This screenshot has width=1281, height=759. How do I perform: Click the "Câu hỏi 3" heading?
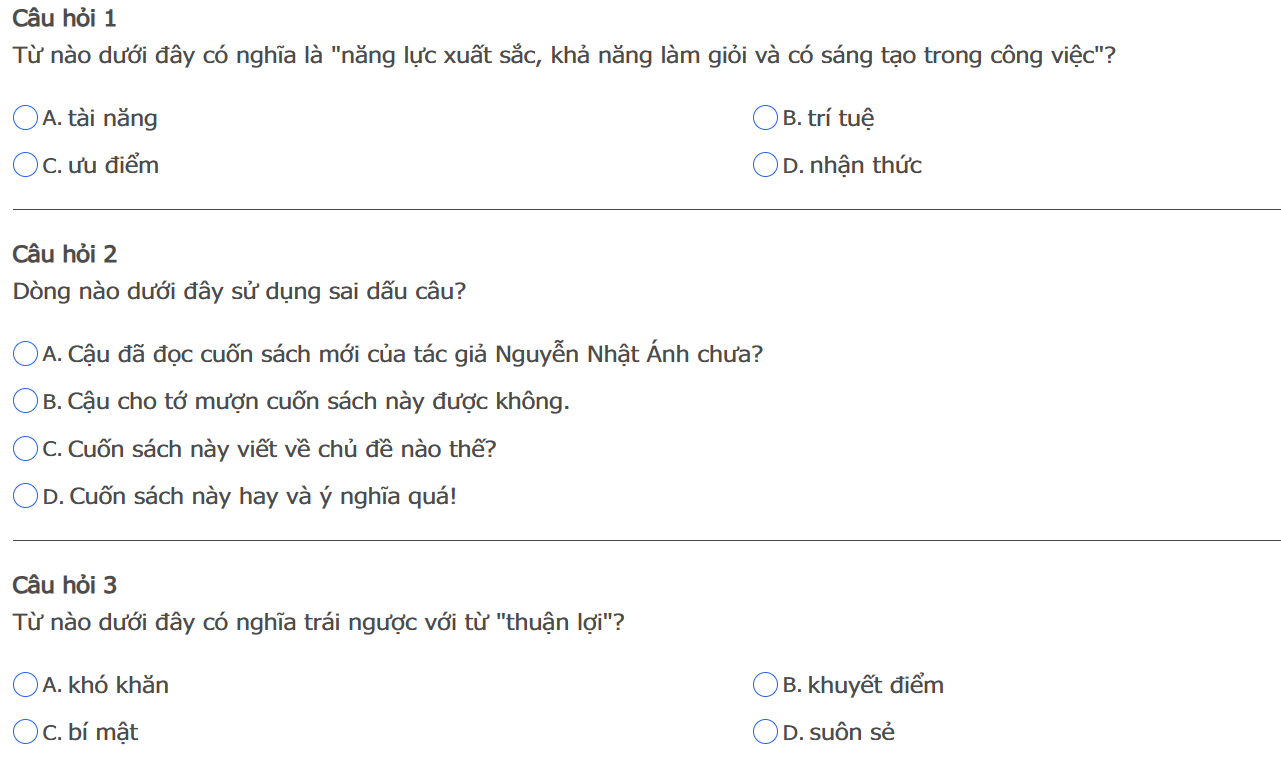tap(65, 585)
